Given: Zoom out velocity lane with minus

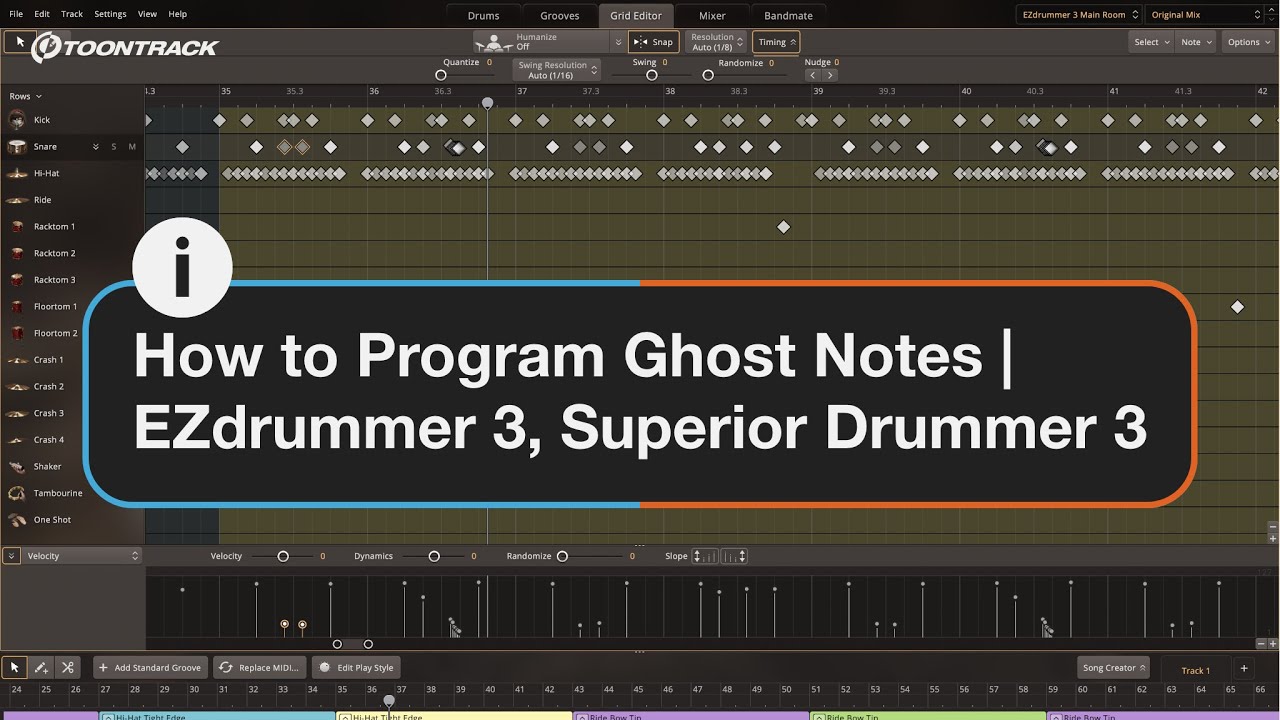Looking at the screenshot, I should tap(1261, 644).
